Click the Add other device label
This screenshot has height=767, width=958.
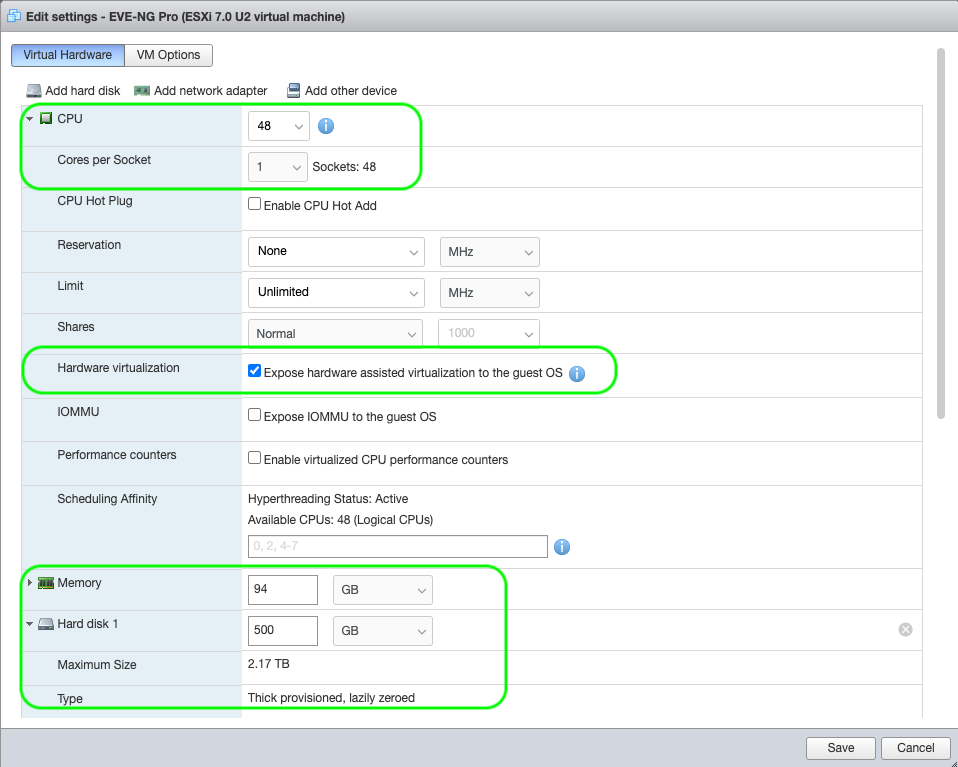[351, 91]
